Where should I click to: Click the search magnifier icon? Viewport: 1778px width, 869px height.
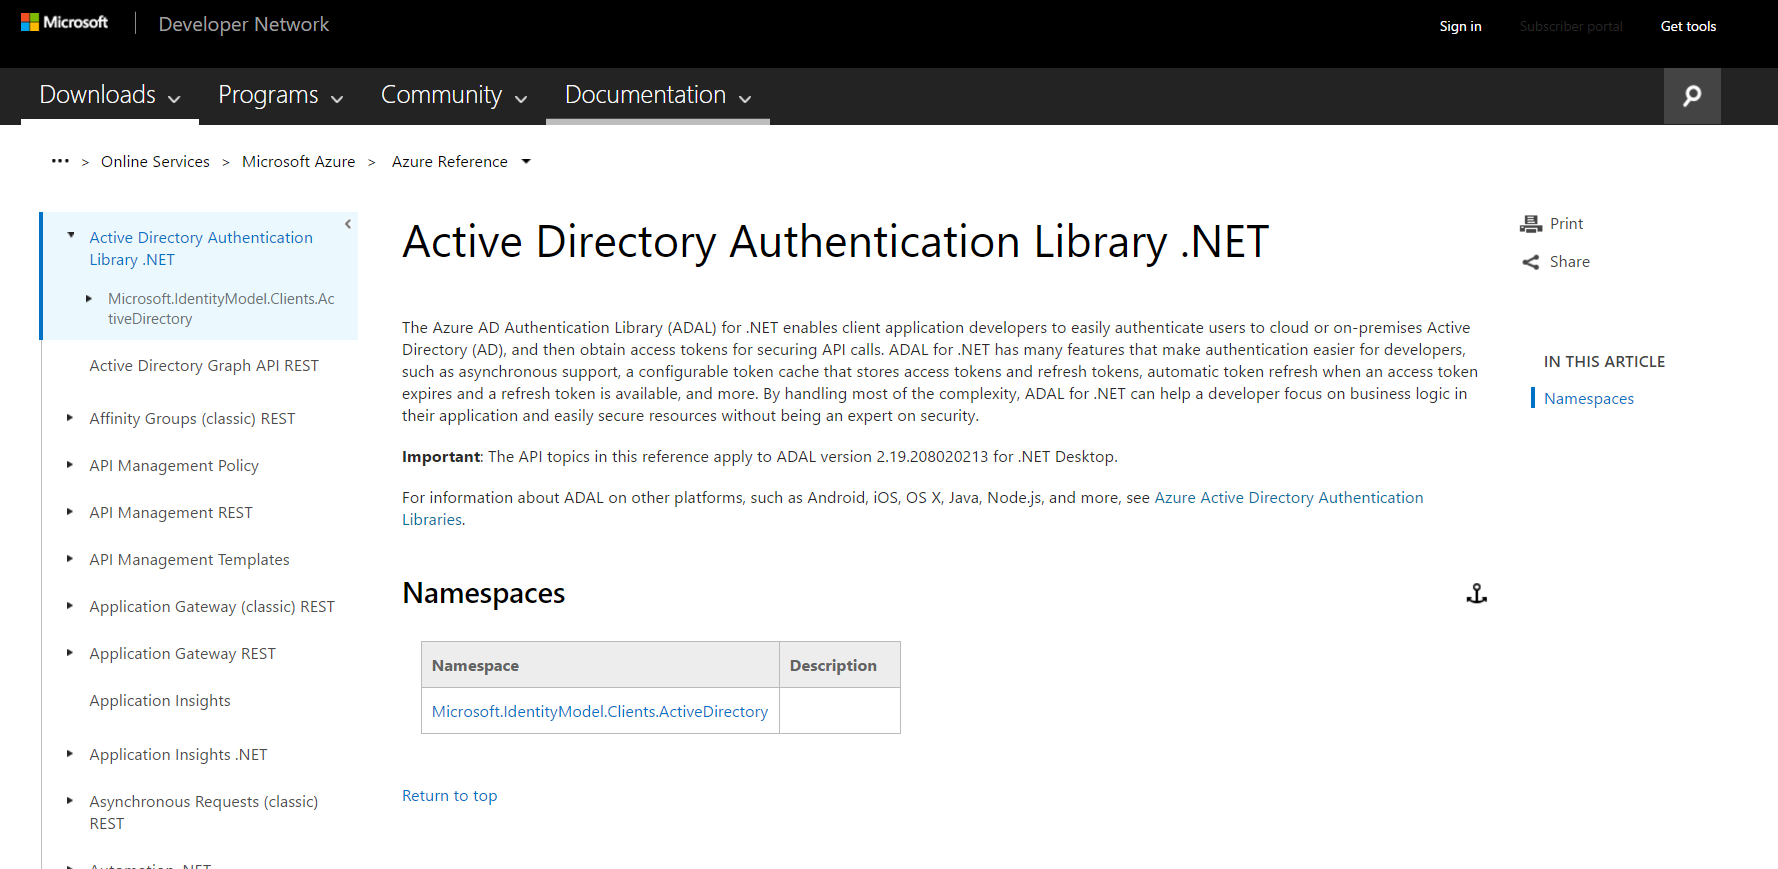tap(1691, 96)
